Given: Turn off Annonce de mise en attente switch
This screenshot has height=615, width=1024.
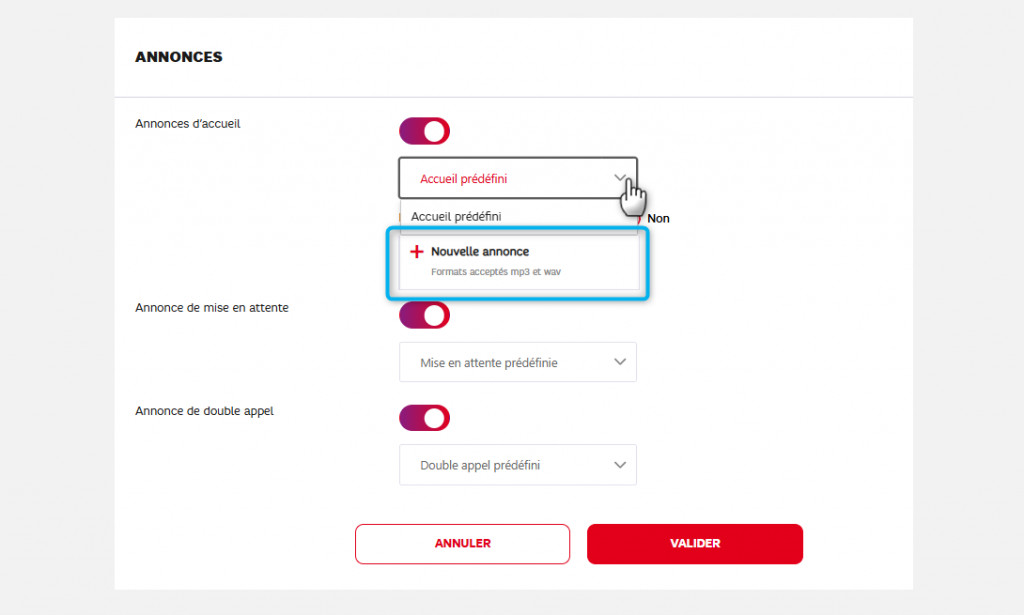Looking at the screenshot, I should (x=425, y=315).
